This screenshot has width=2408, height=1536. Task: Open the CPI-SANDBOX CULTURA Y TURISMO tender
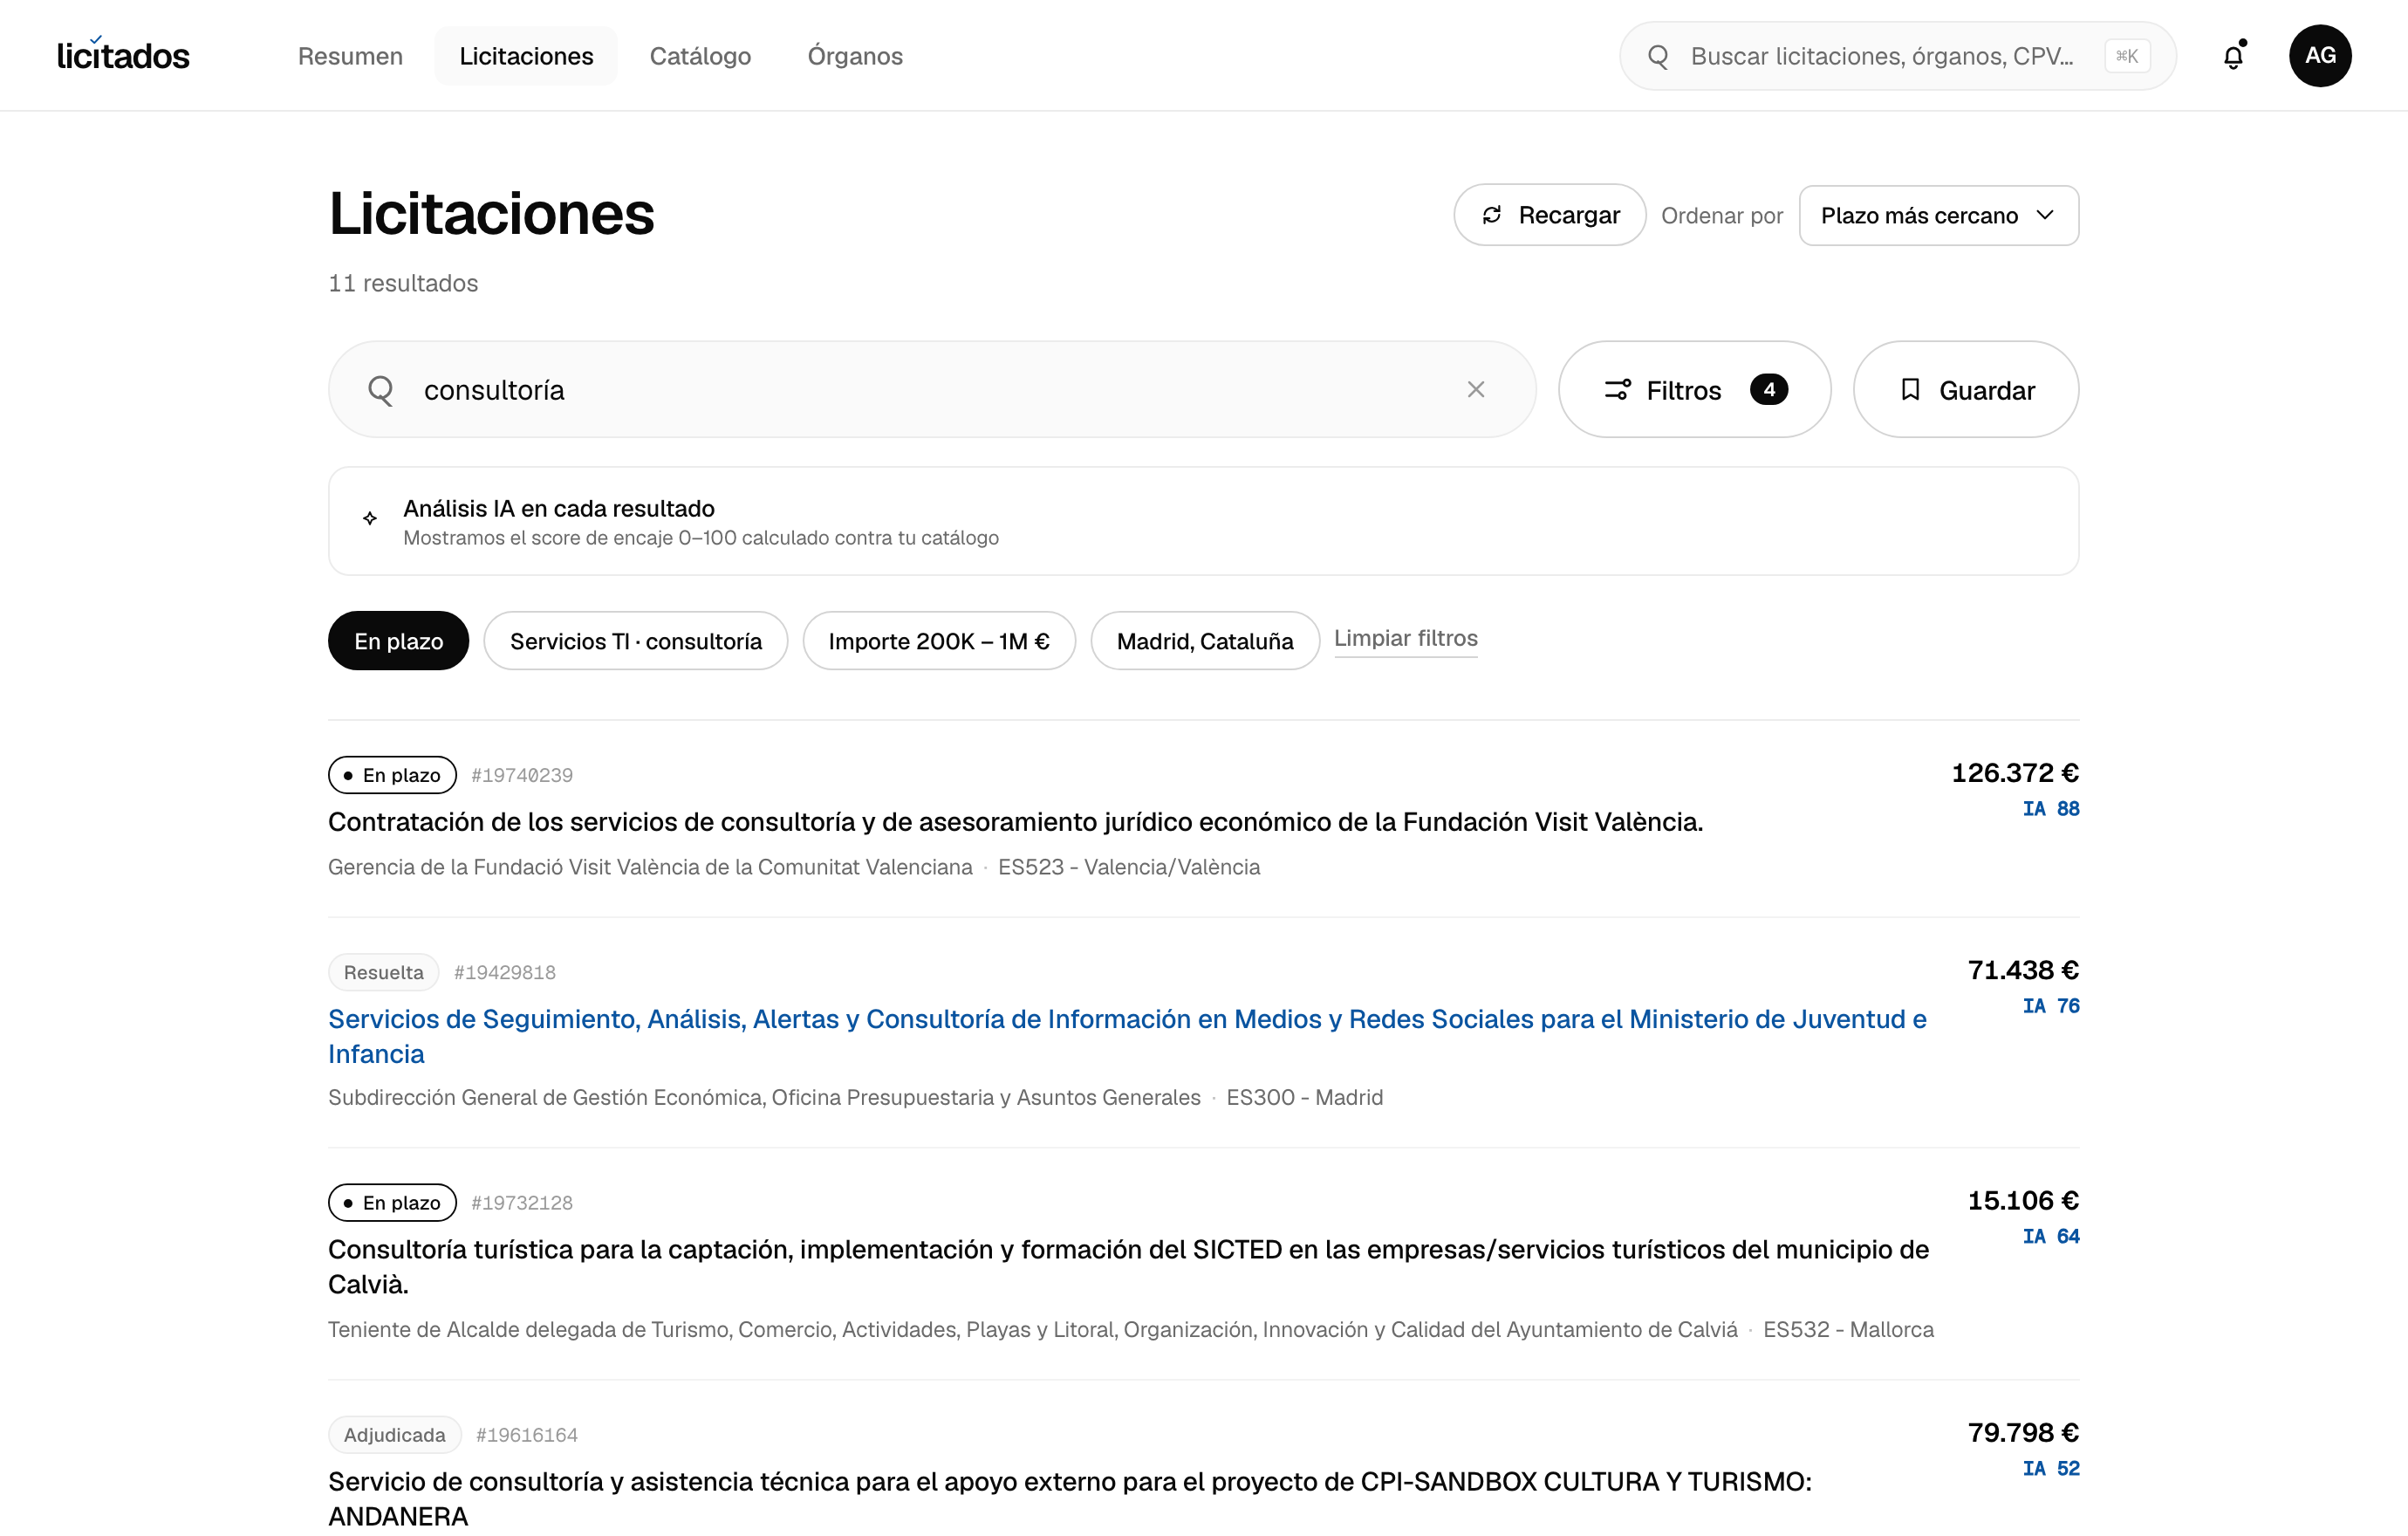pos(1070,1498)
